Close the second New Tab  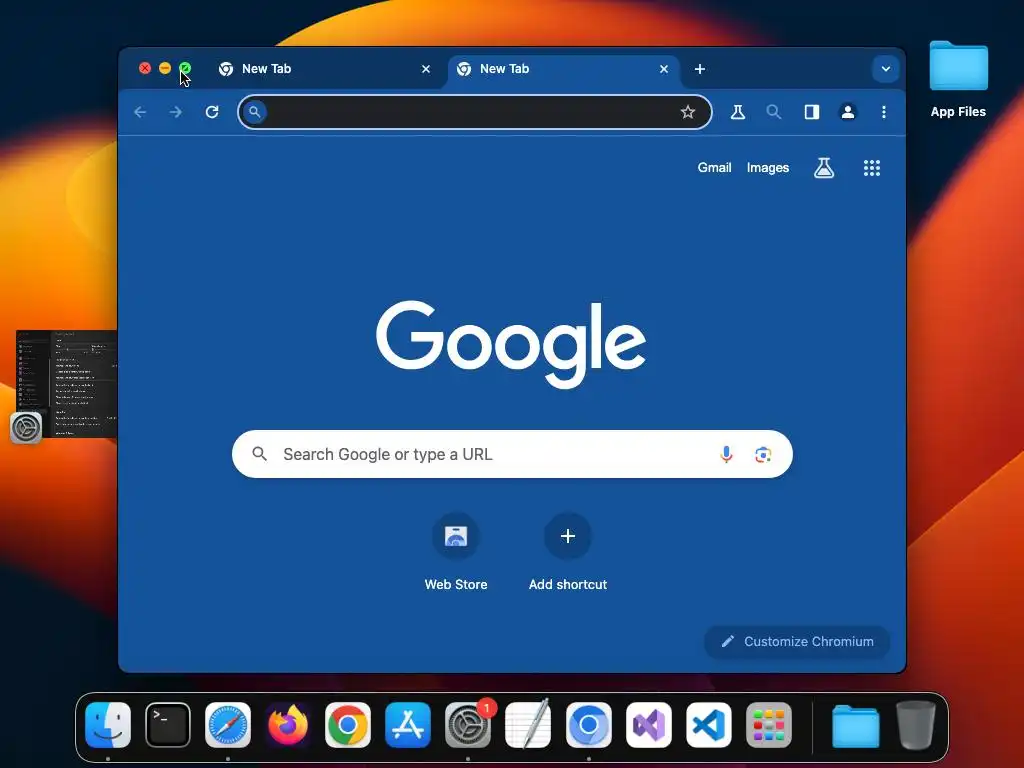click(664, 69)
